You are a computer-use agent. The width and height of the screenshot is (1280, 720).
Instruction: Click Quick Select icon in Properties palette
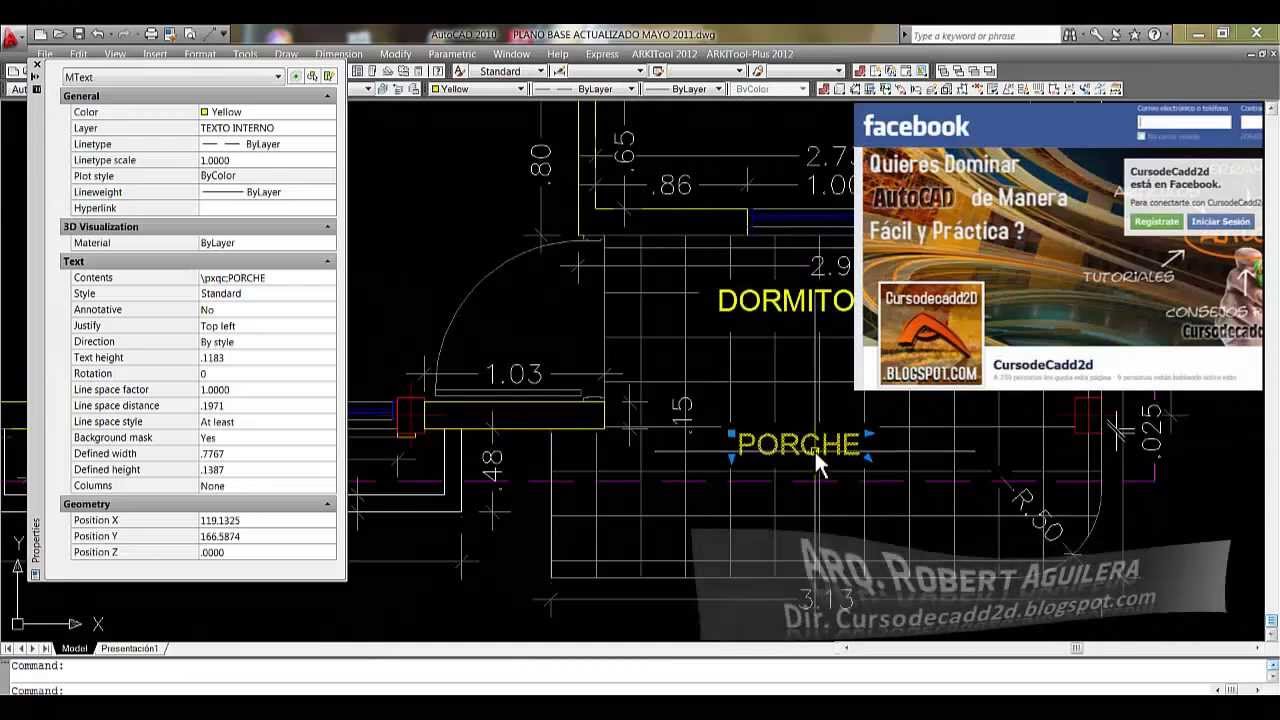click(329, 76)
